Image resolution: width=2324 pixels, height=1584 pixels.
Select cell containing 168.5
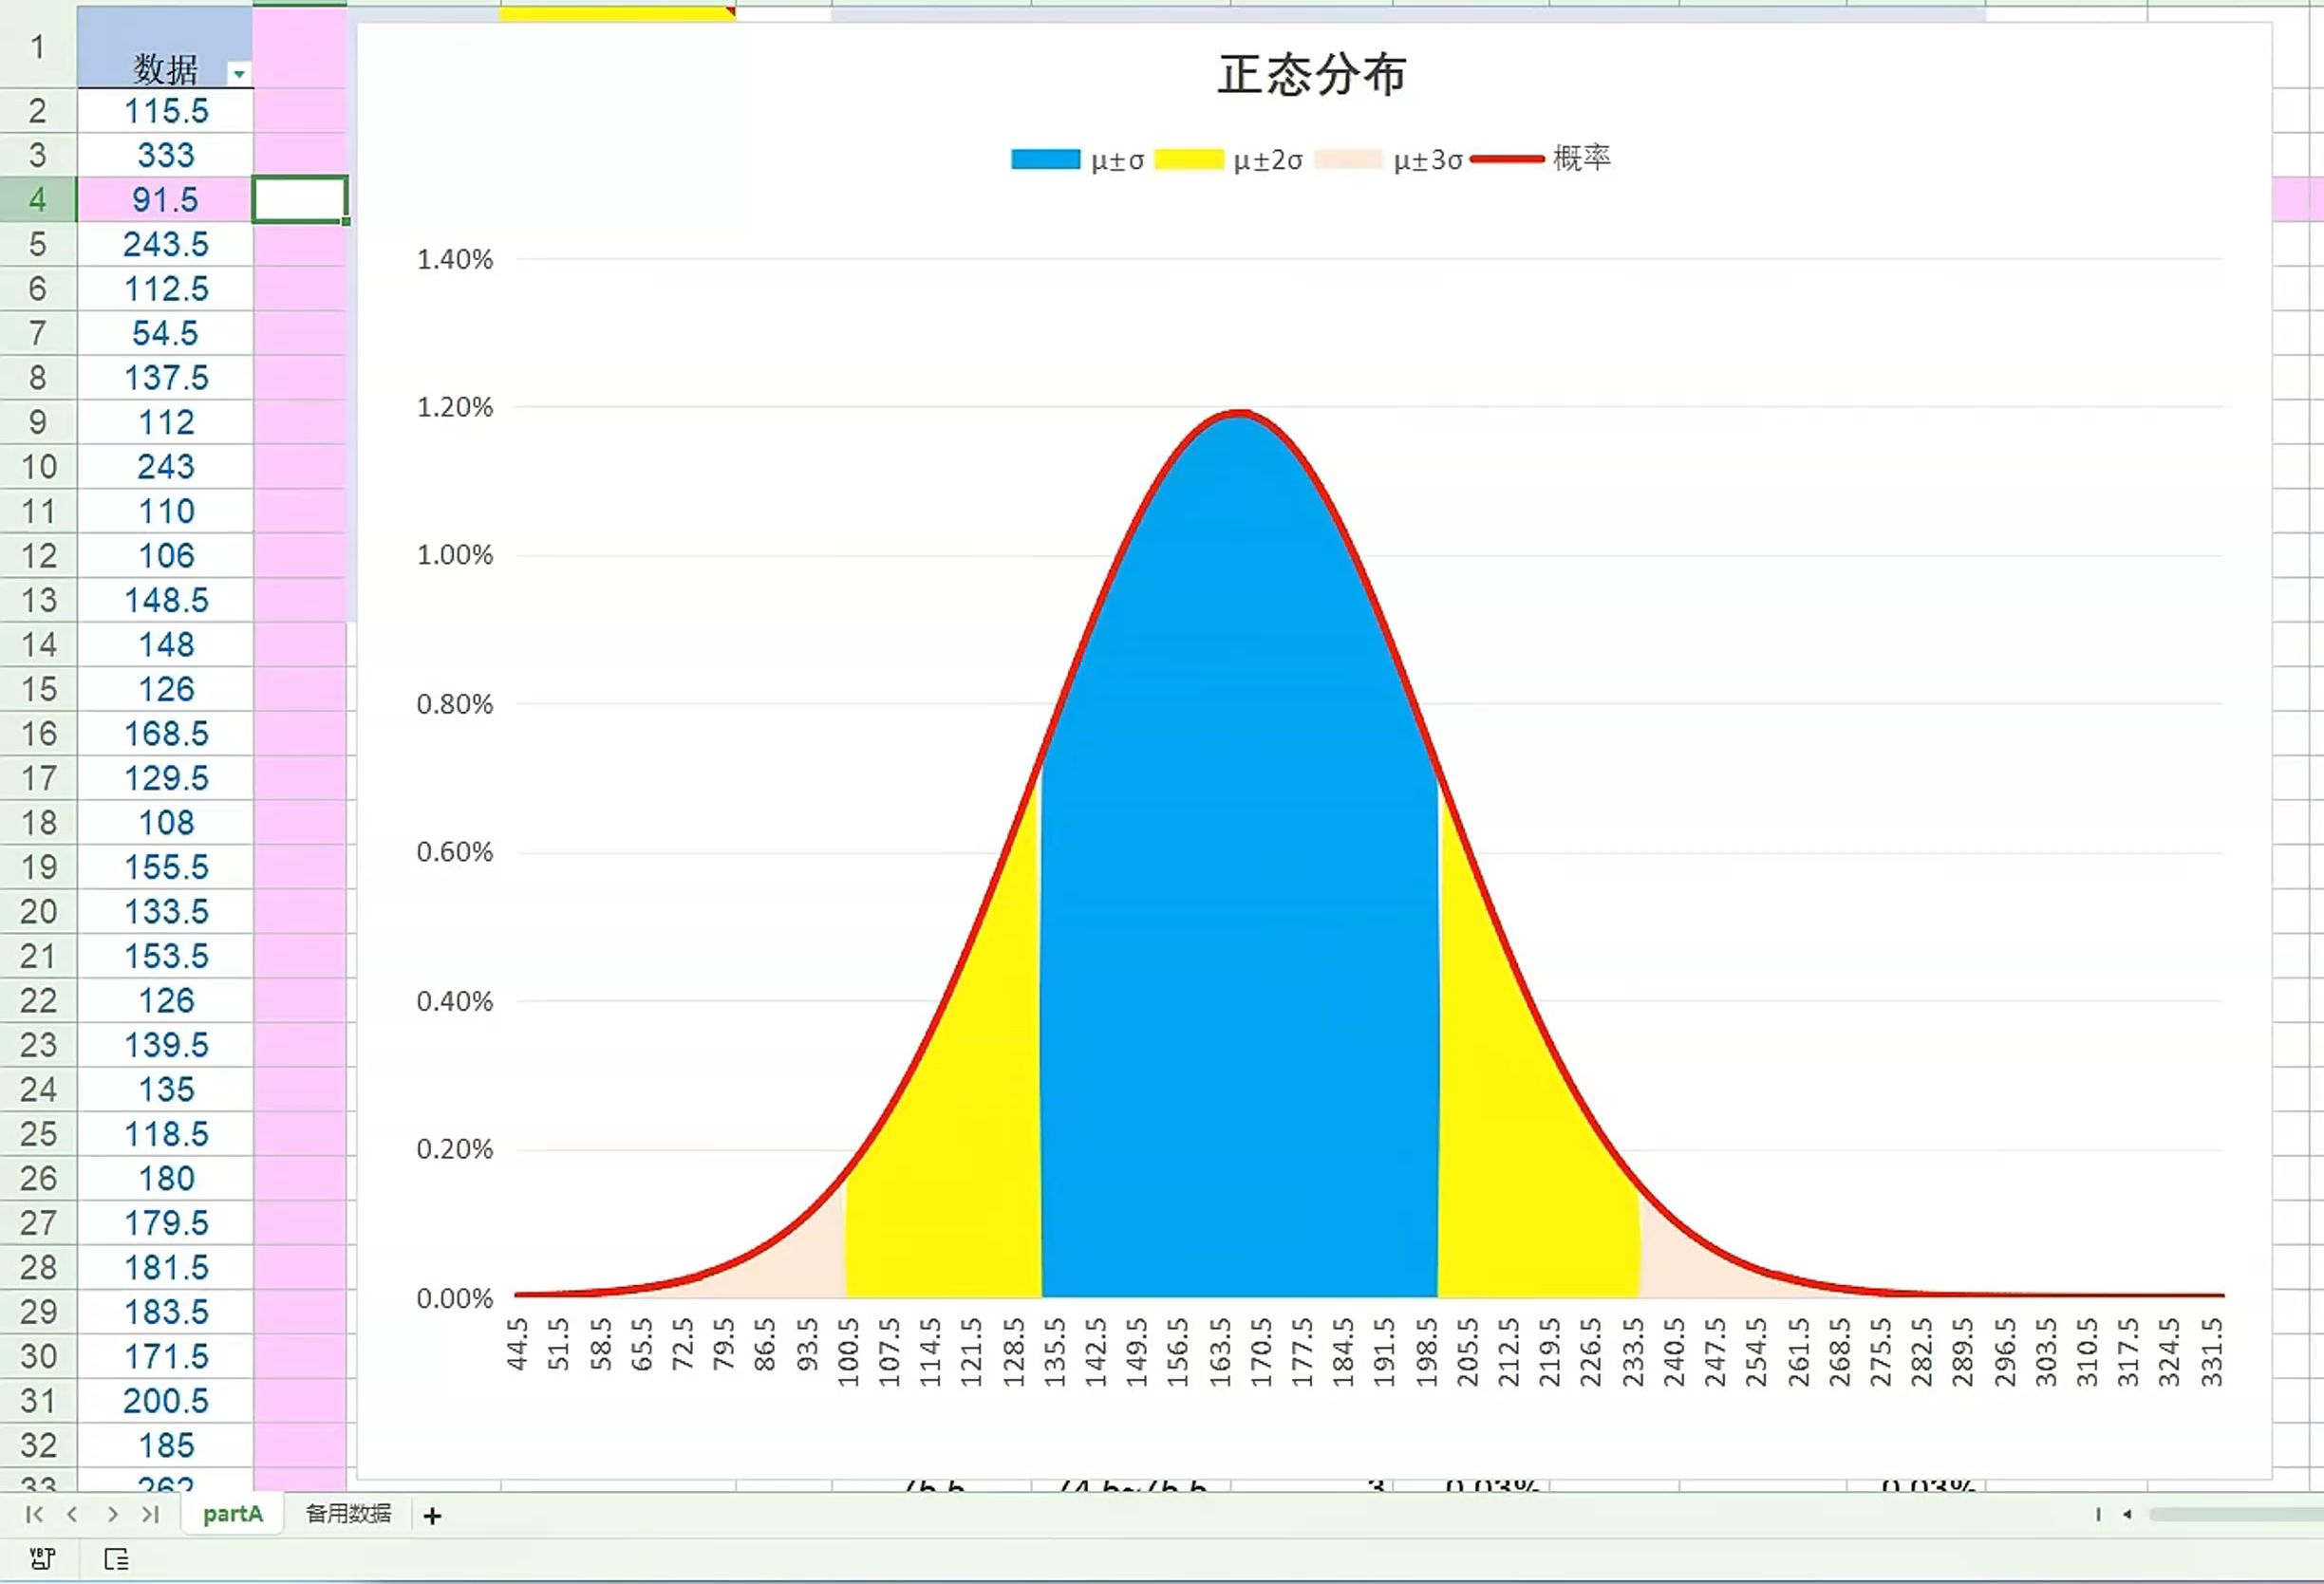pos(165,734)
